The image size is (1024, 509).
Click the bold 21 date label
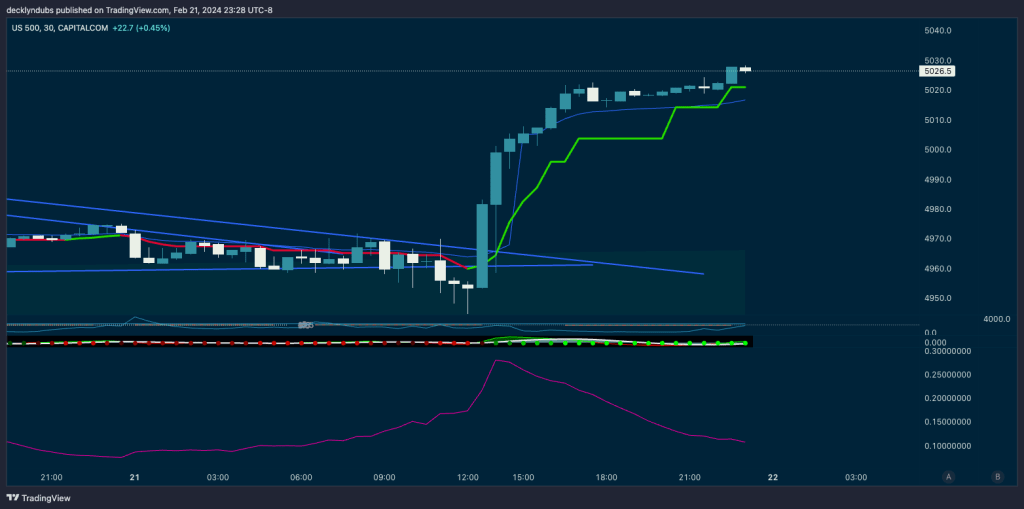[x=135, y=478]
